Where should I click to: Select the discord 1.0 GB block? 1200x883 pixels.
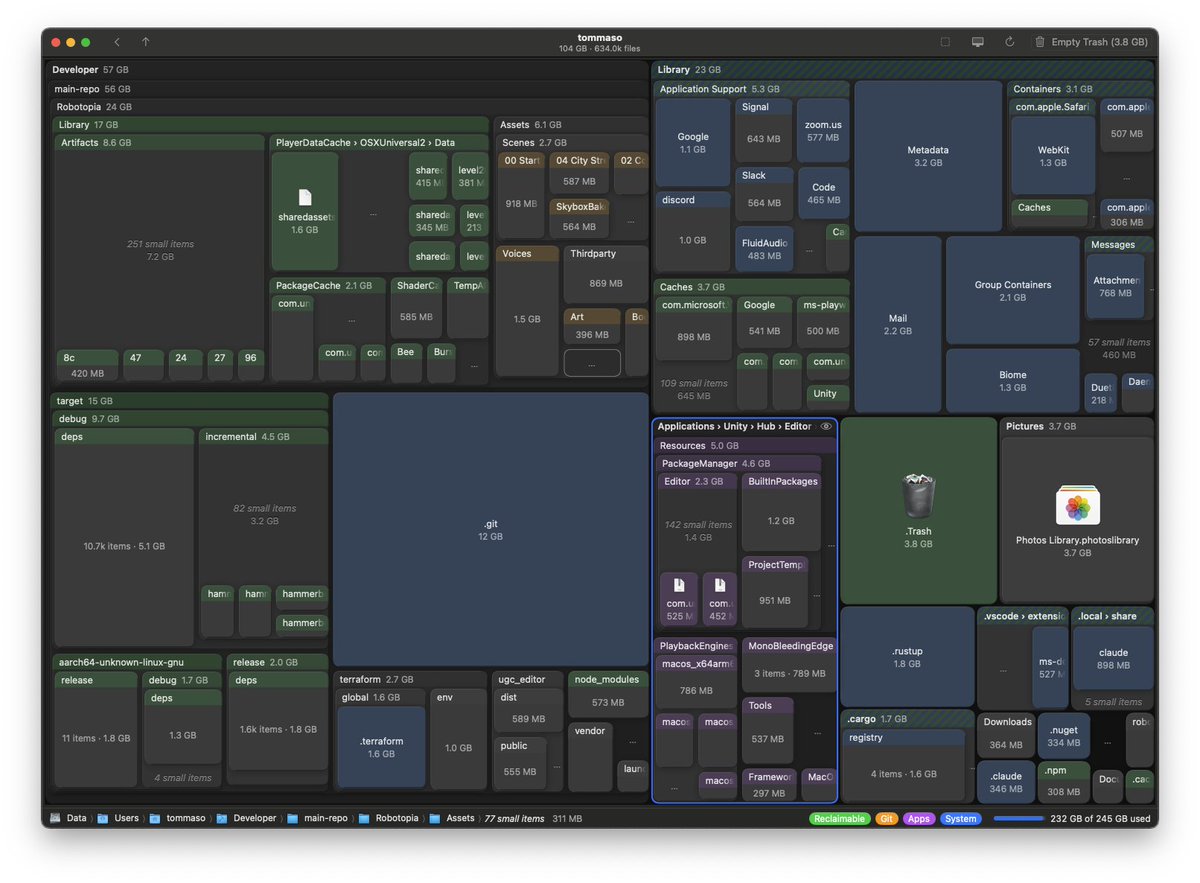(692, 232)
